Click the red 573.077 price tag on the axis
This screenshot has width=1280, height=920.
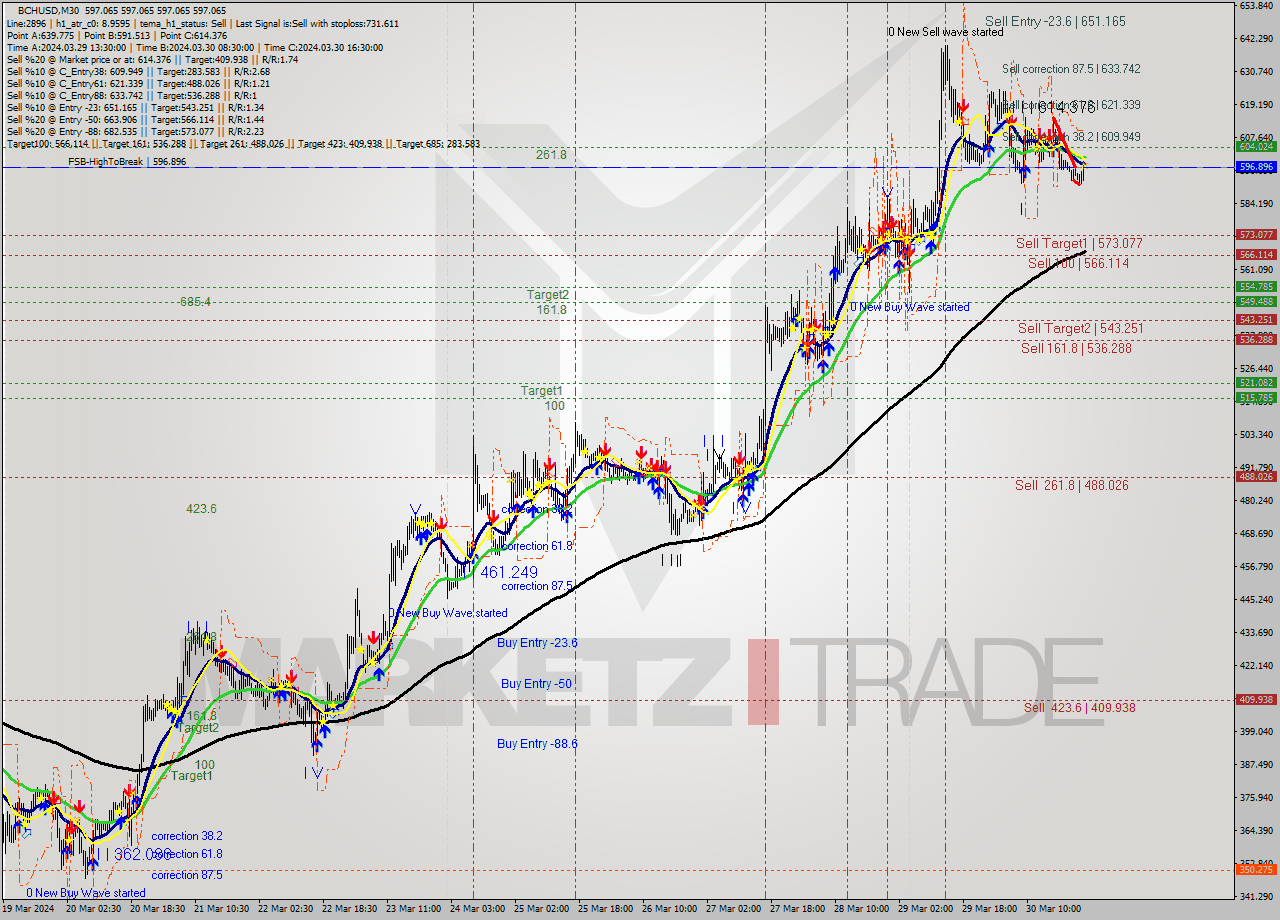1256,235
